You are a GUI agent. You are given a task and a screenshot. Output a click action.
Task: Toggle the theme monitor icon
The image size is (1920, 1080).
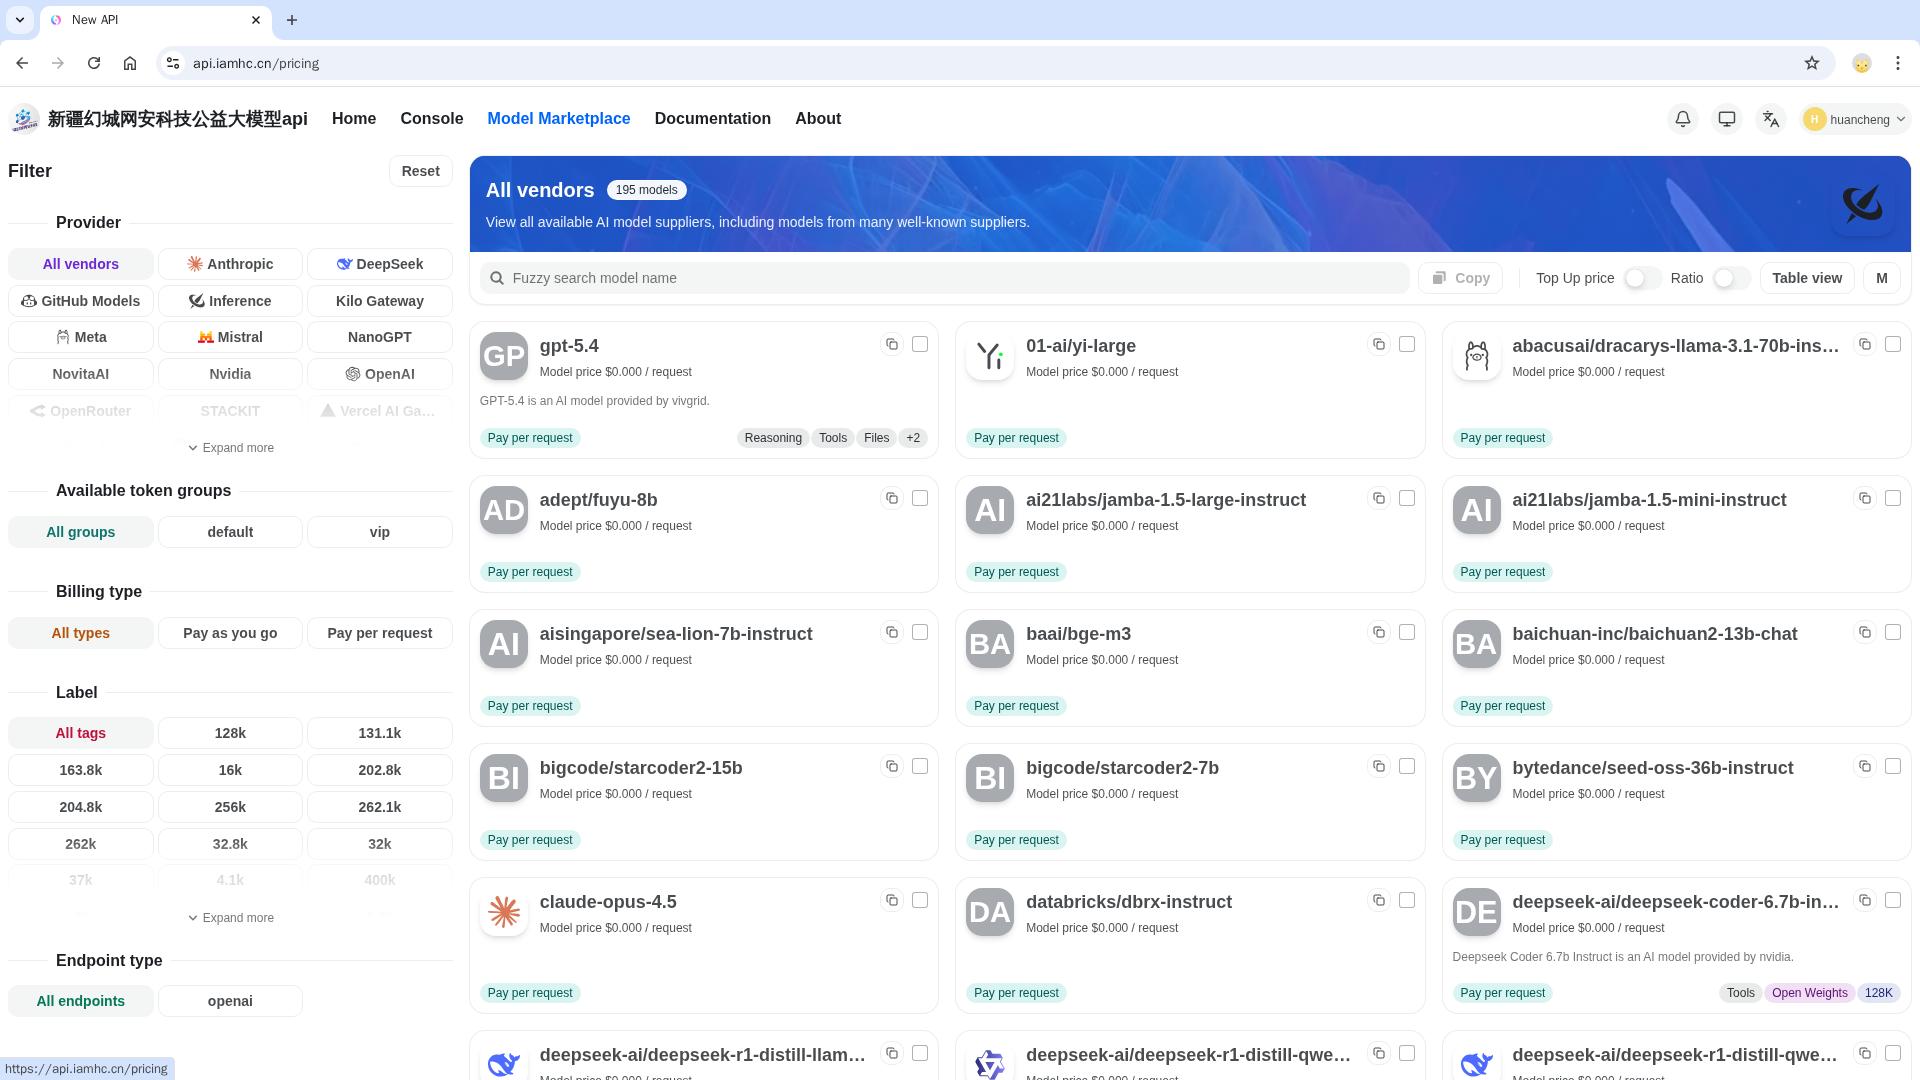(x=1727, y=119)
